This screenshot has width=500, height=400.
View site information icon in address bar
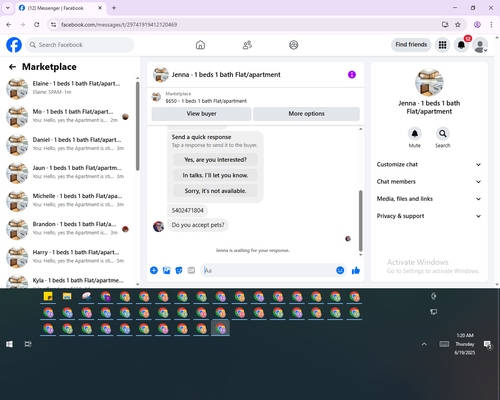53,24
